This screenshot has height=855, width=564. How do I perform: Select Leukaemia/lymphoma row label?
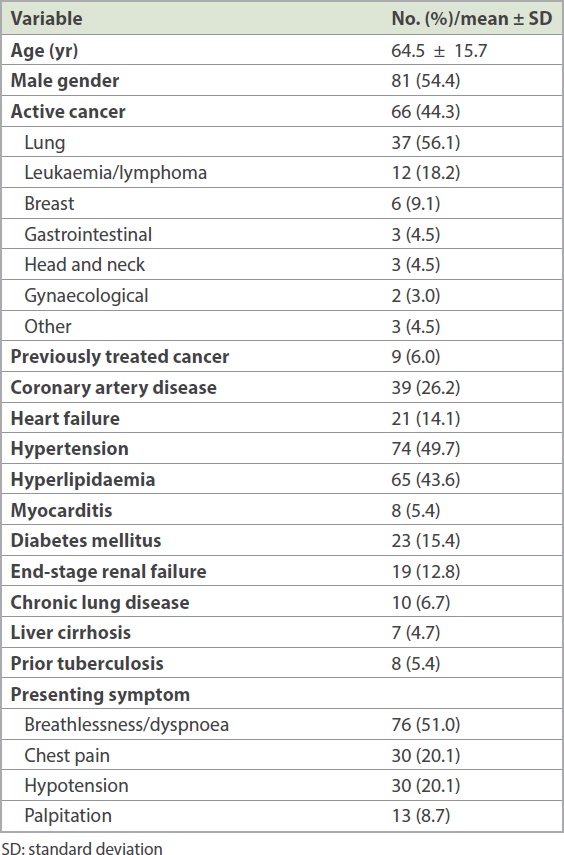click(116, 173)
